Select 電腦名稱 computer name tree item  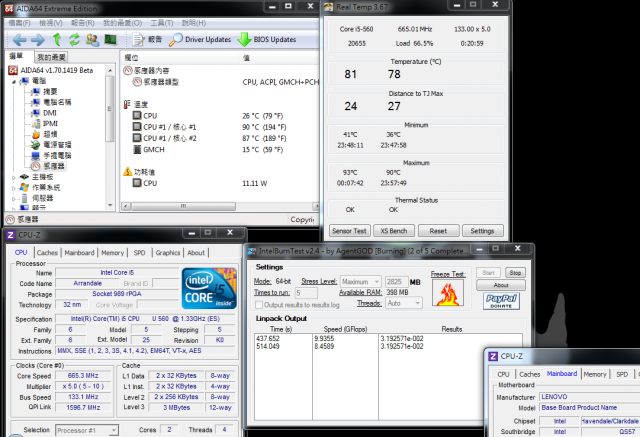(51, 102)
